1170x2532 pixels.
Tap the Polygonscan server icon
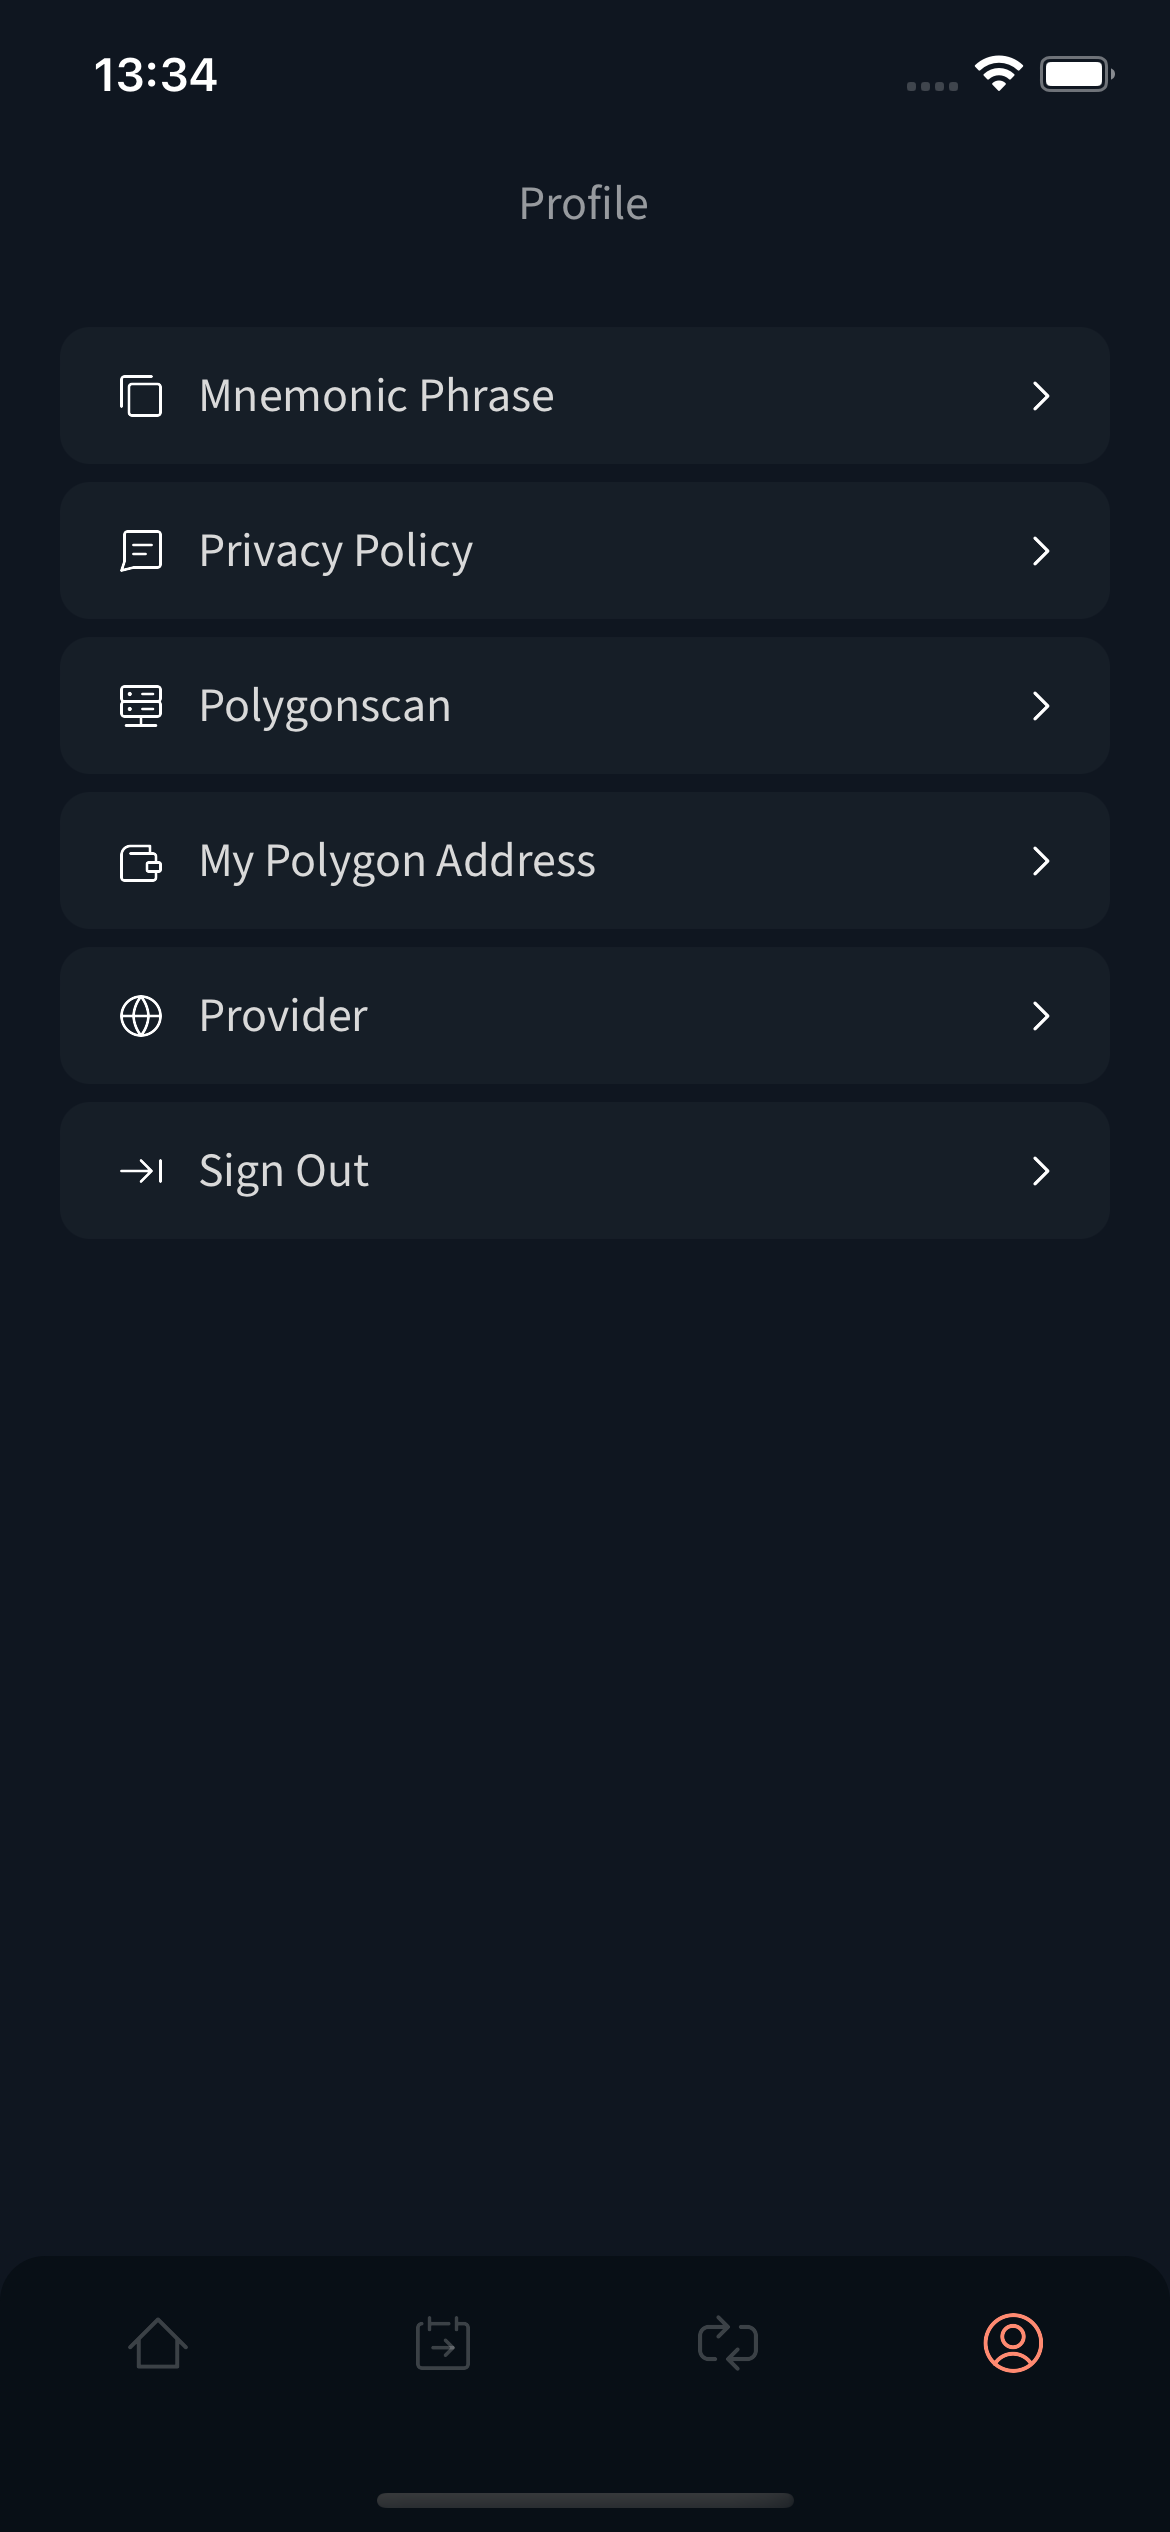(141, 706)
